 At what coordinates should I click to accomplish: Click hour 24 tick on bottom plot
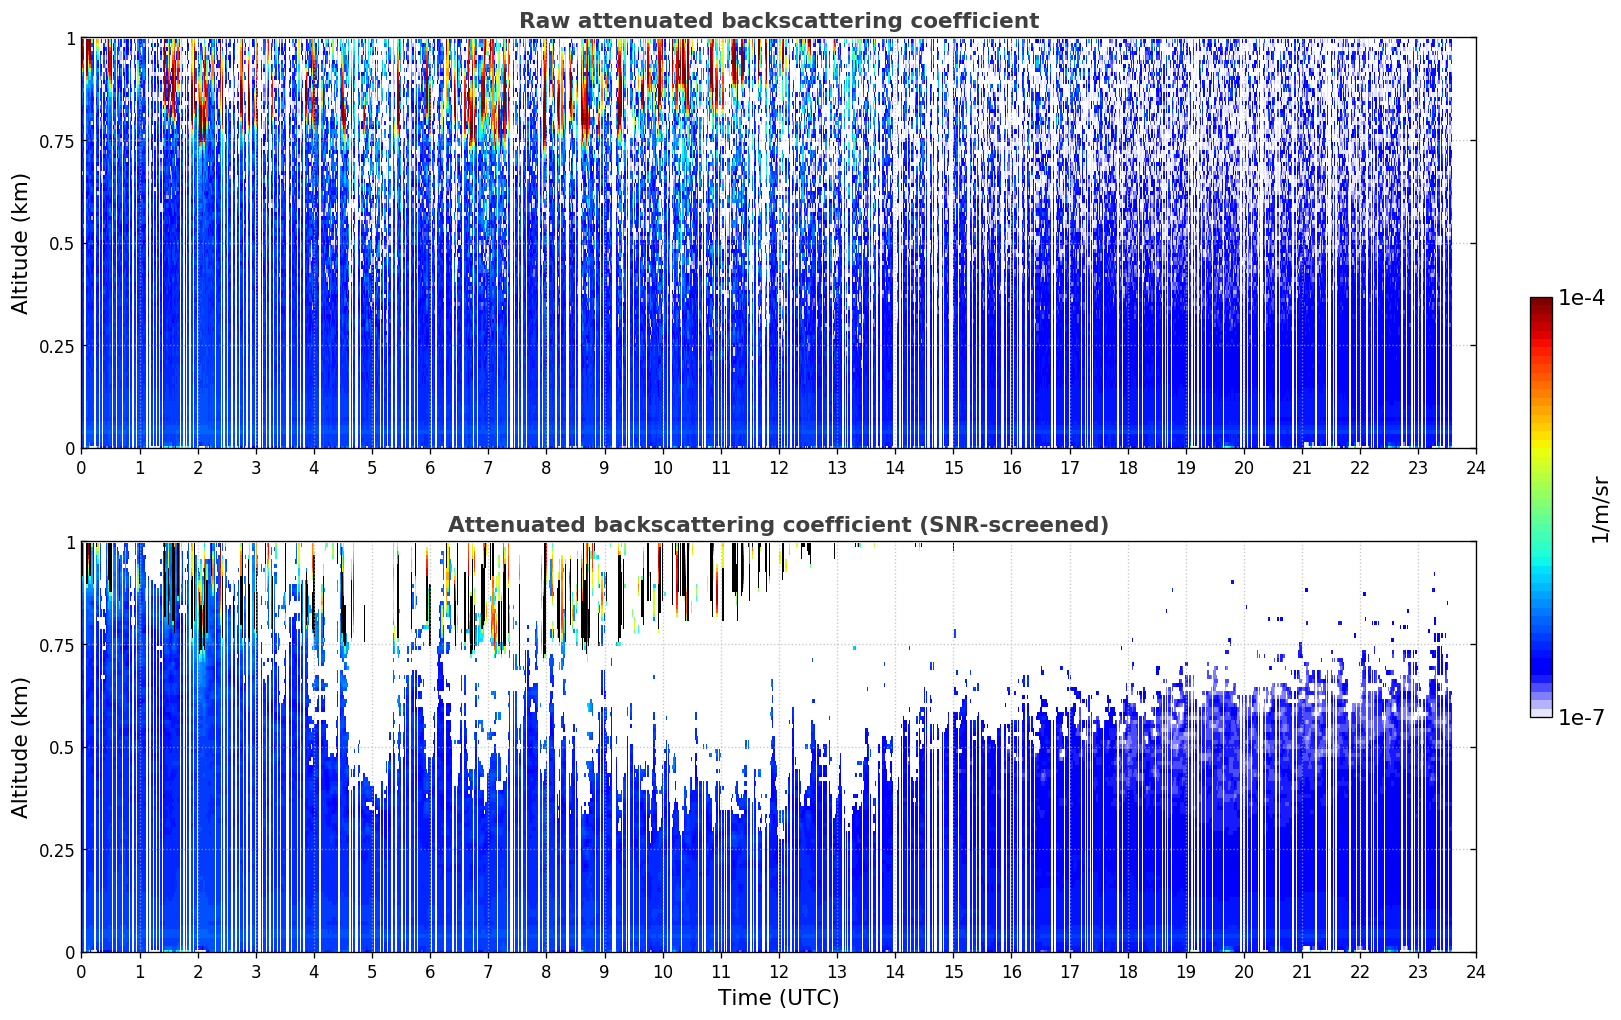(1476, 972)
